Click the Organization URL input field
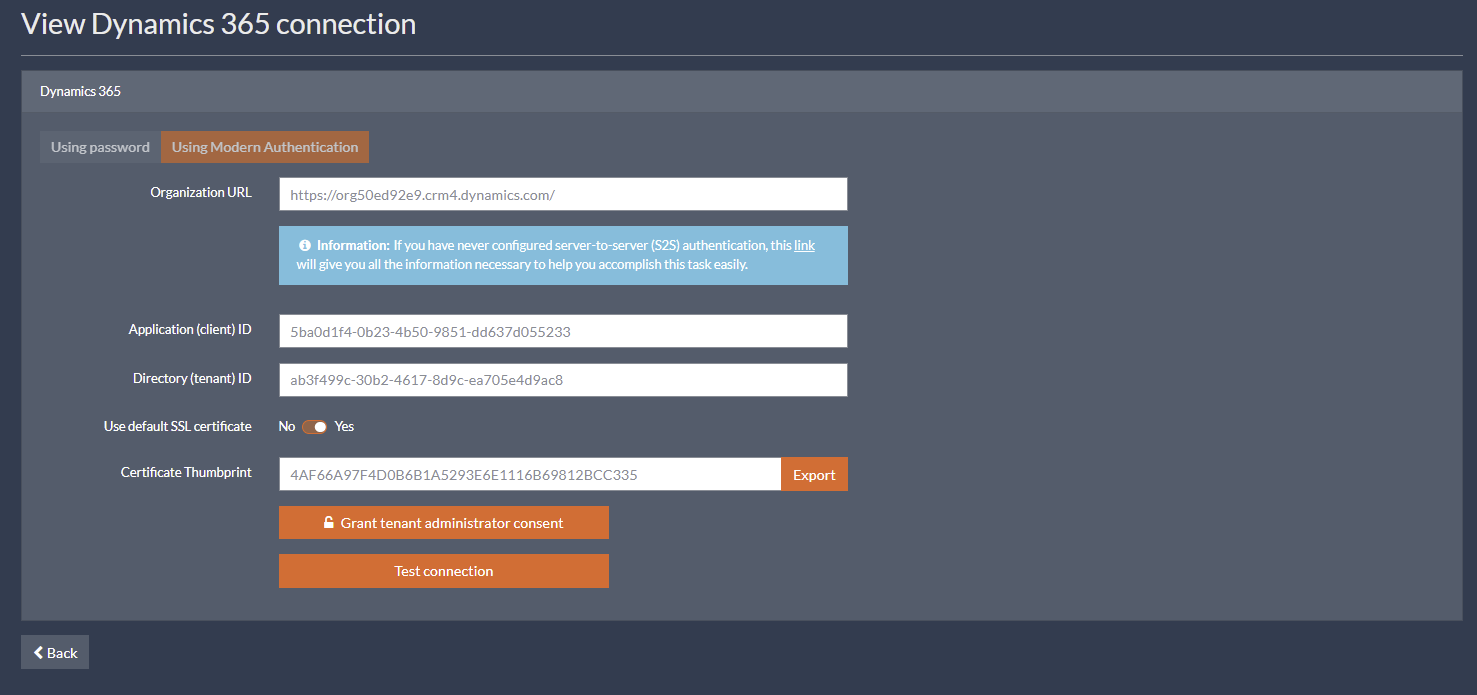 563,194
